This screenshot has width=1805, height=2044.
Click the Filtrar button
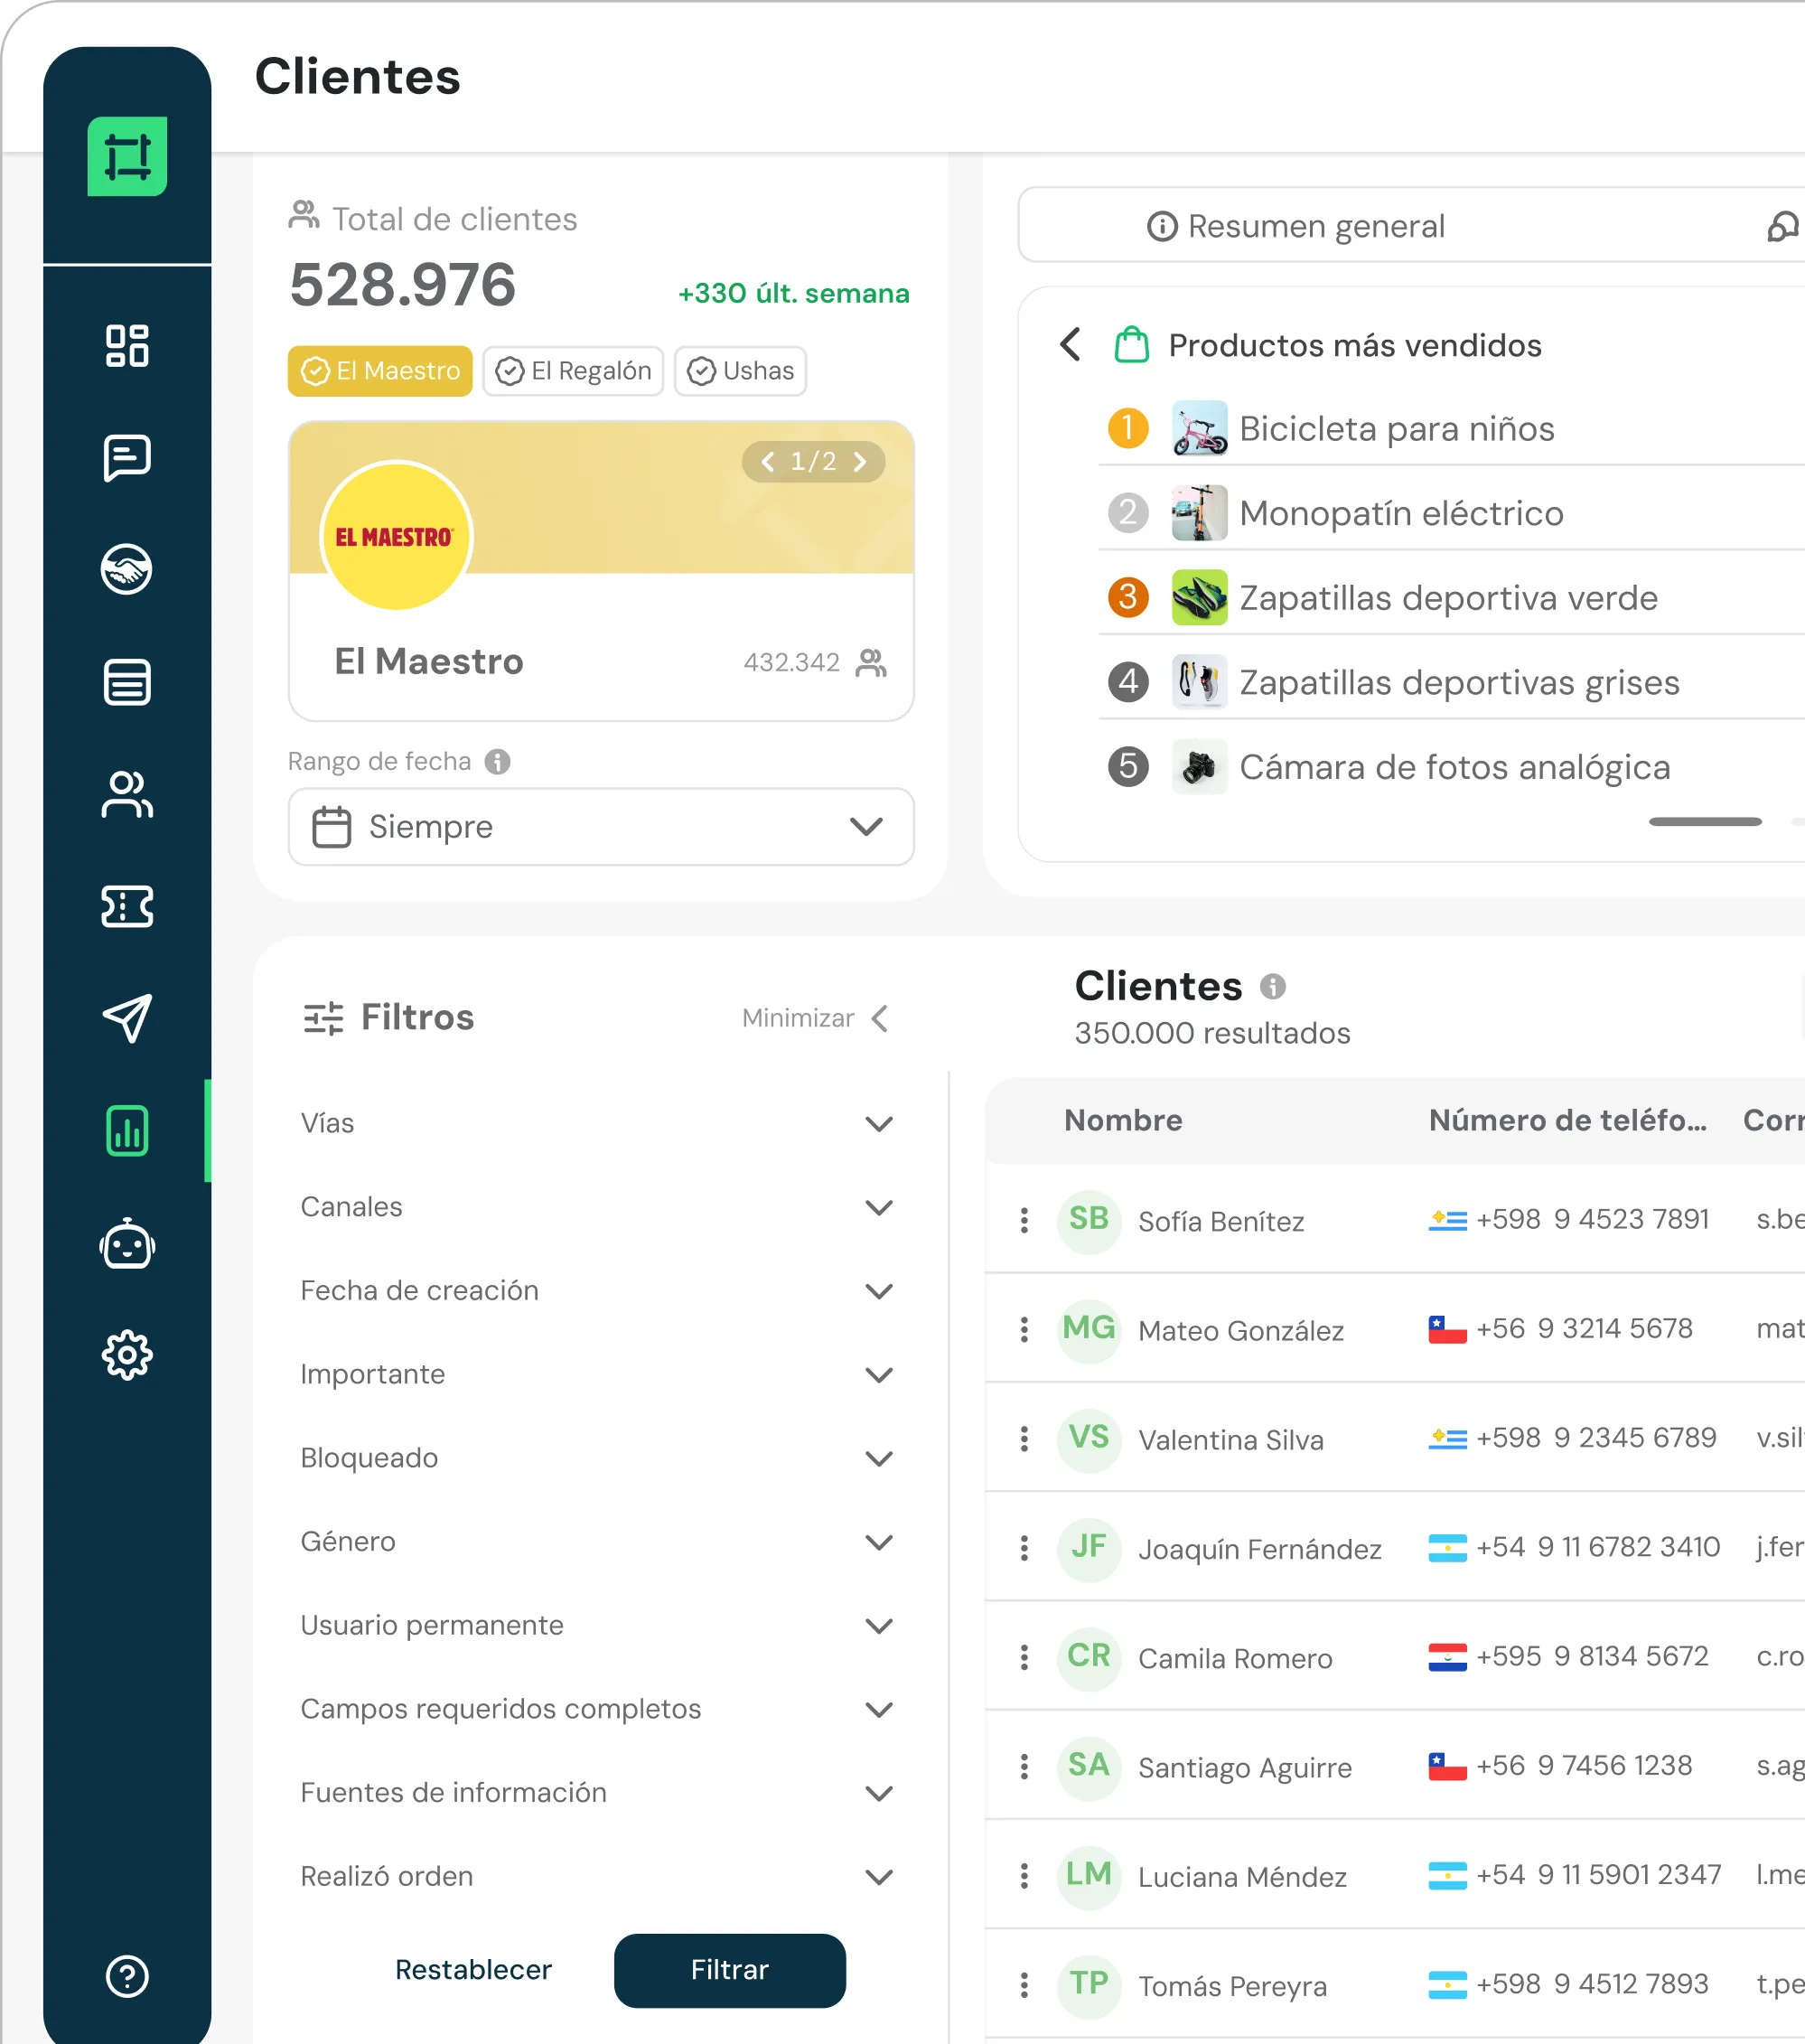pos(730,1970)
